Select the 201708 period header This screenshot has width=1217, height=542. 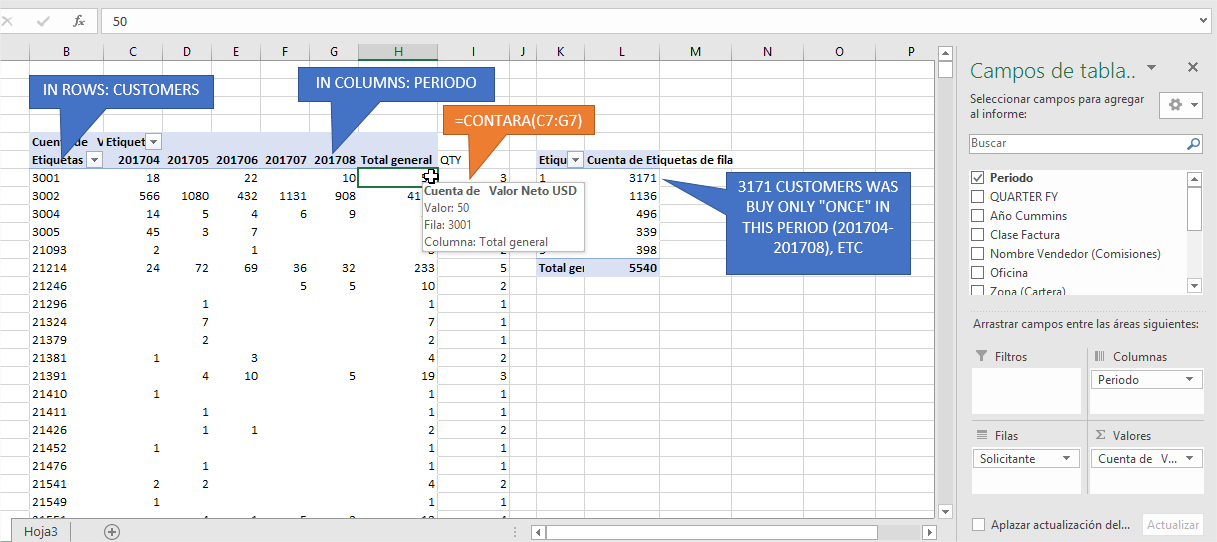(334, 159)
